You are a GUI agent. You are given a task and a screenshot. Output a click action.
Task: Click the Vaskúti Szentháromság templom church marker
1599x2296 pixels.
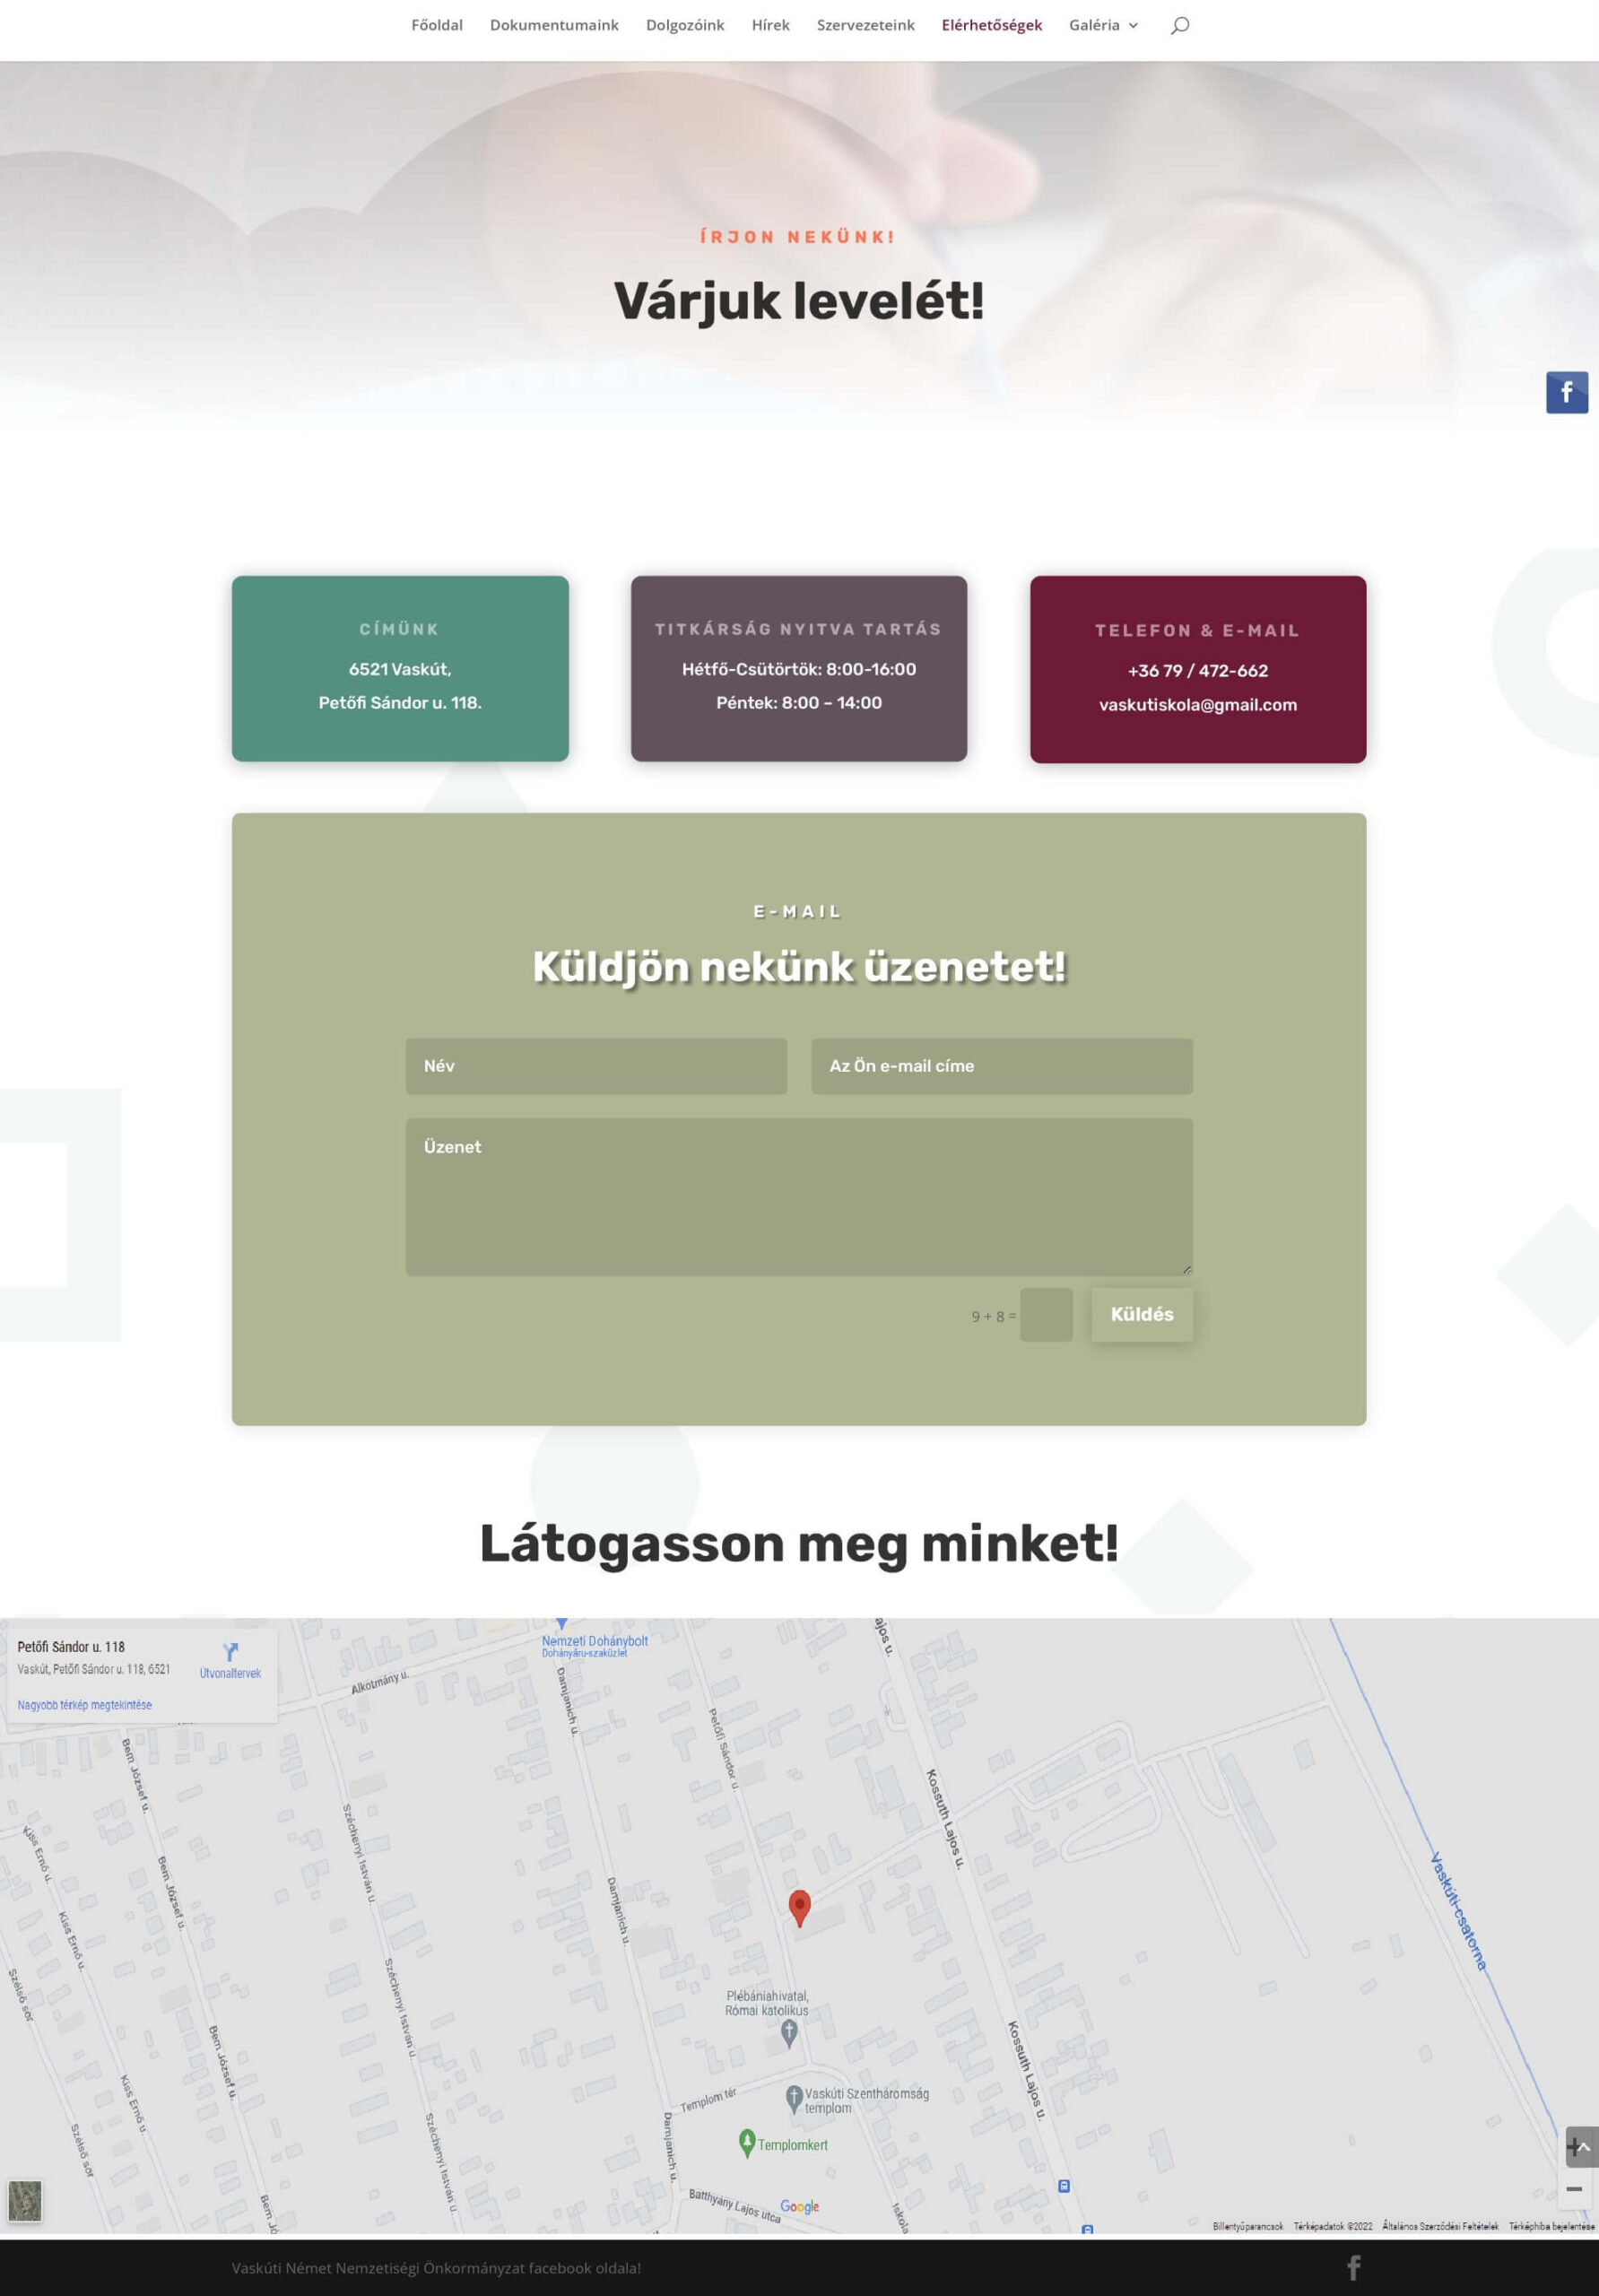(x=794, y=2097)
